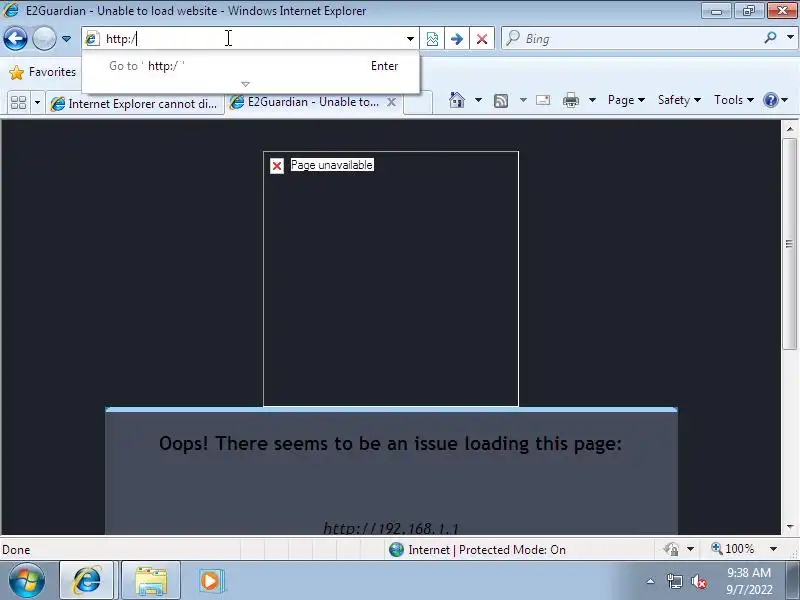Click the muted volume tray icon
Image resolution: width=800 pixels, height=600 pixels.
point(698,581)
